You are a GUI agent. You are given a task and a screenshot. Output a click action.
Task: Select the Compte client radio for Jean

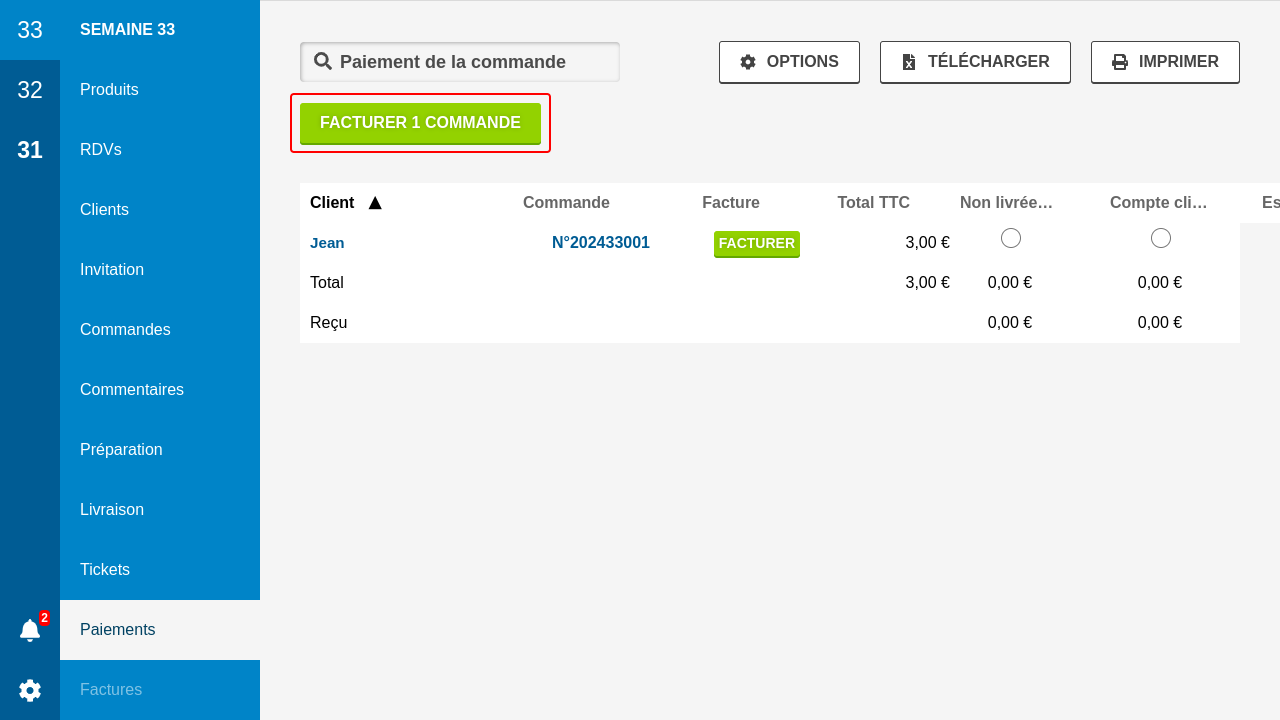[x=1161, y=238]
